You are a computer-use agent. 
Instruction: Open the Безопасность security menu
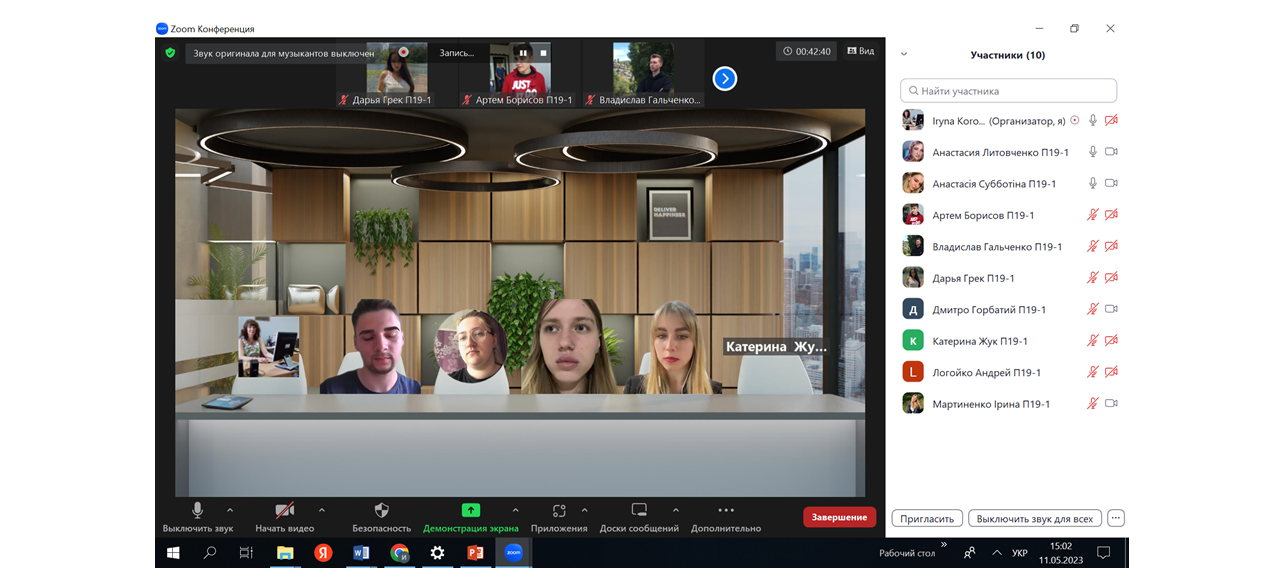tap(381, 517)
